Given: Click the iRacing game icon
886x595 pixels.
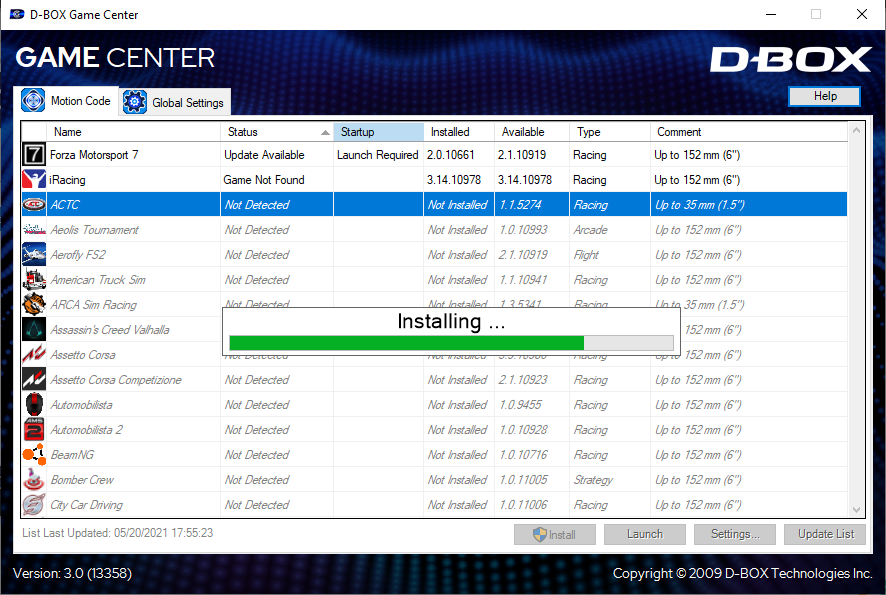Looking at the screenshot, I should 34,179.
